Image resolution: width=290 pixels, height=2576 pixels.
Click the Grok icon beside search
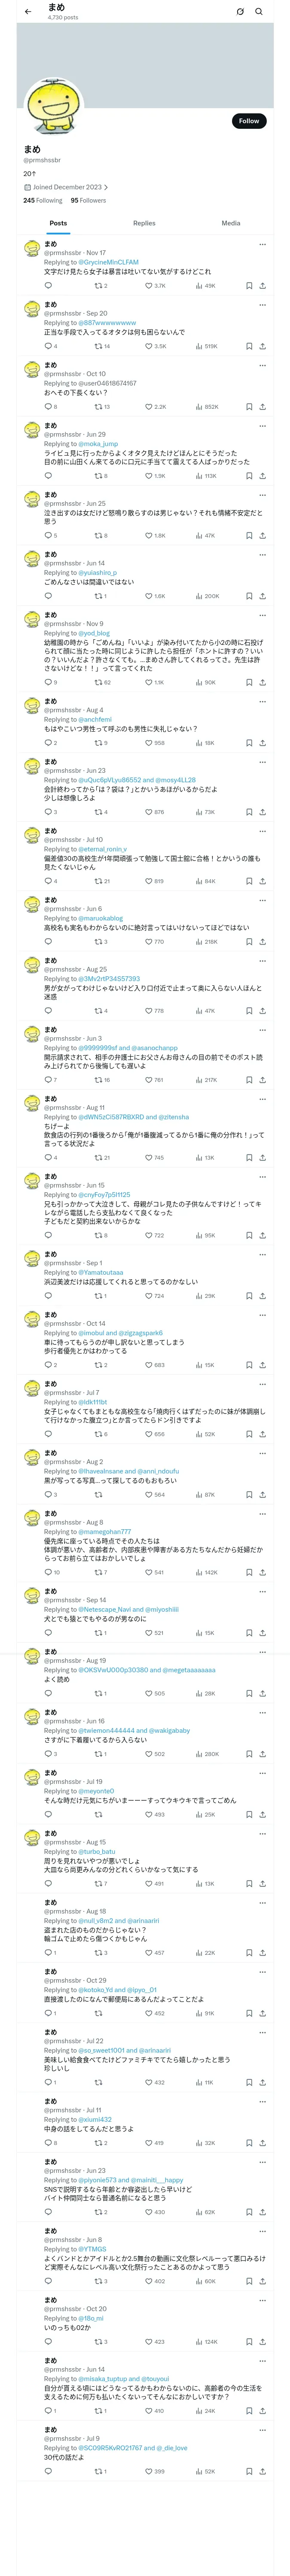coord(240,12)
